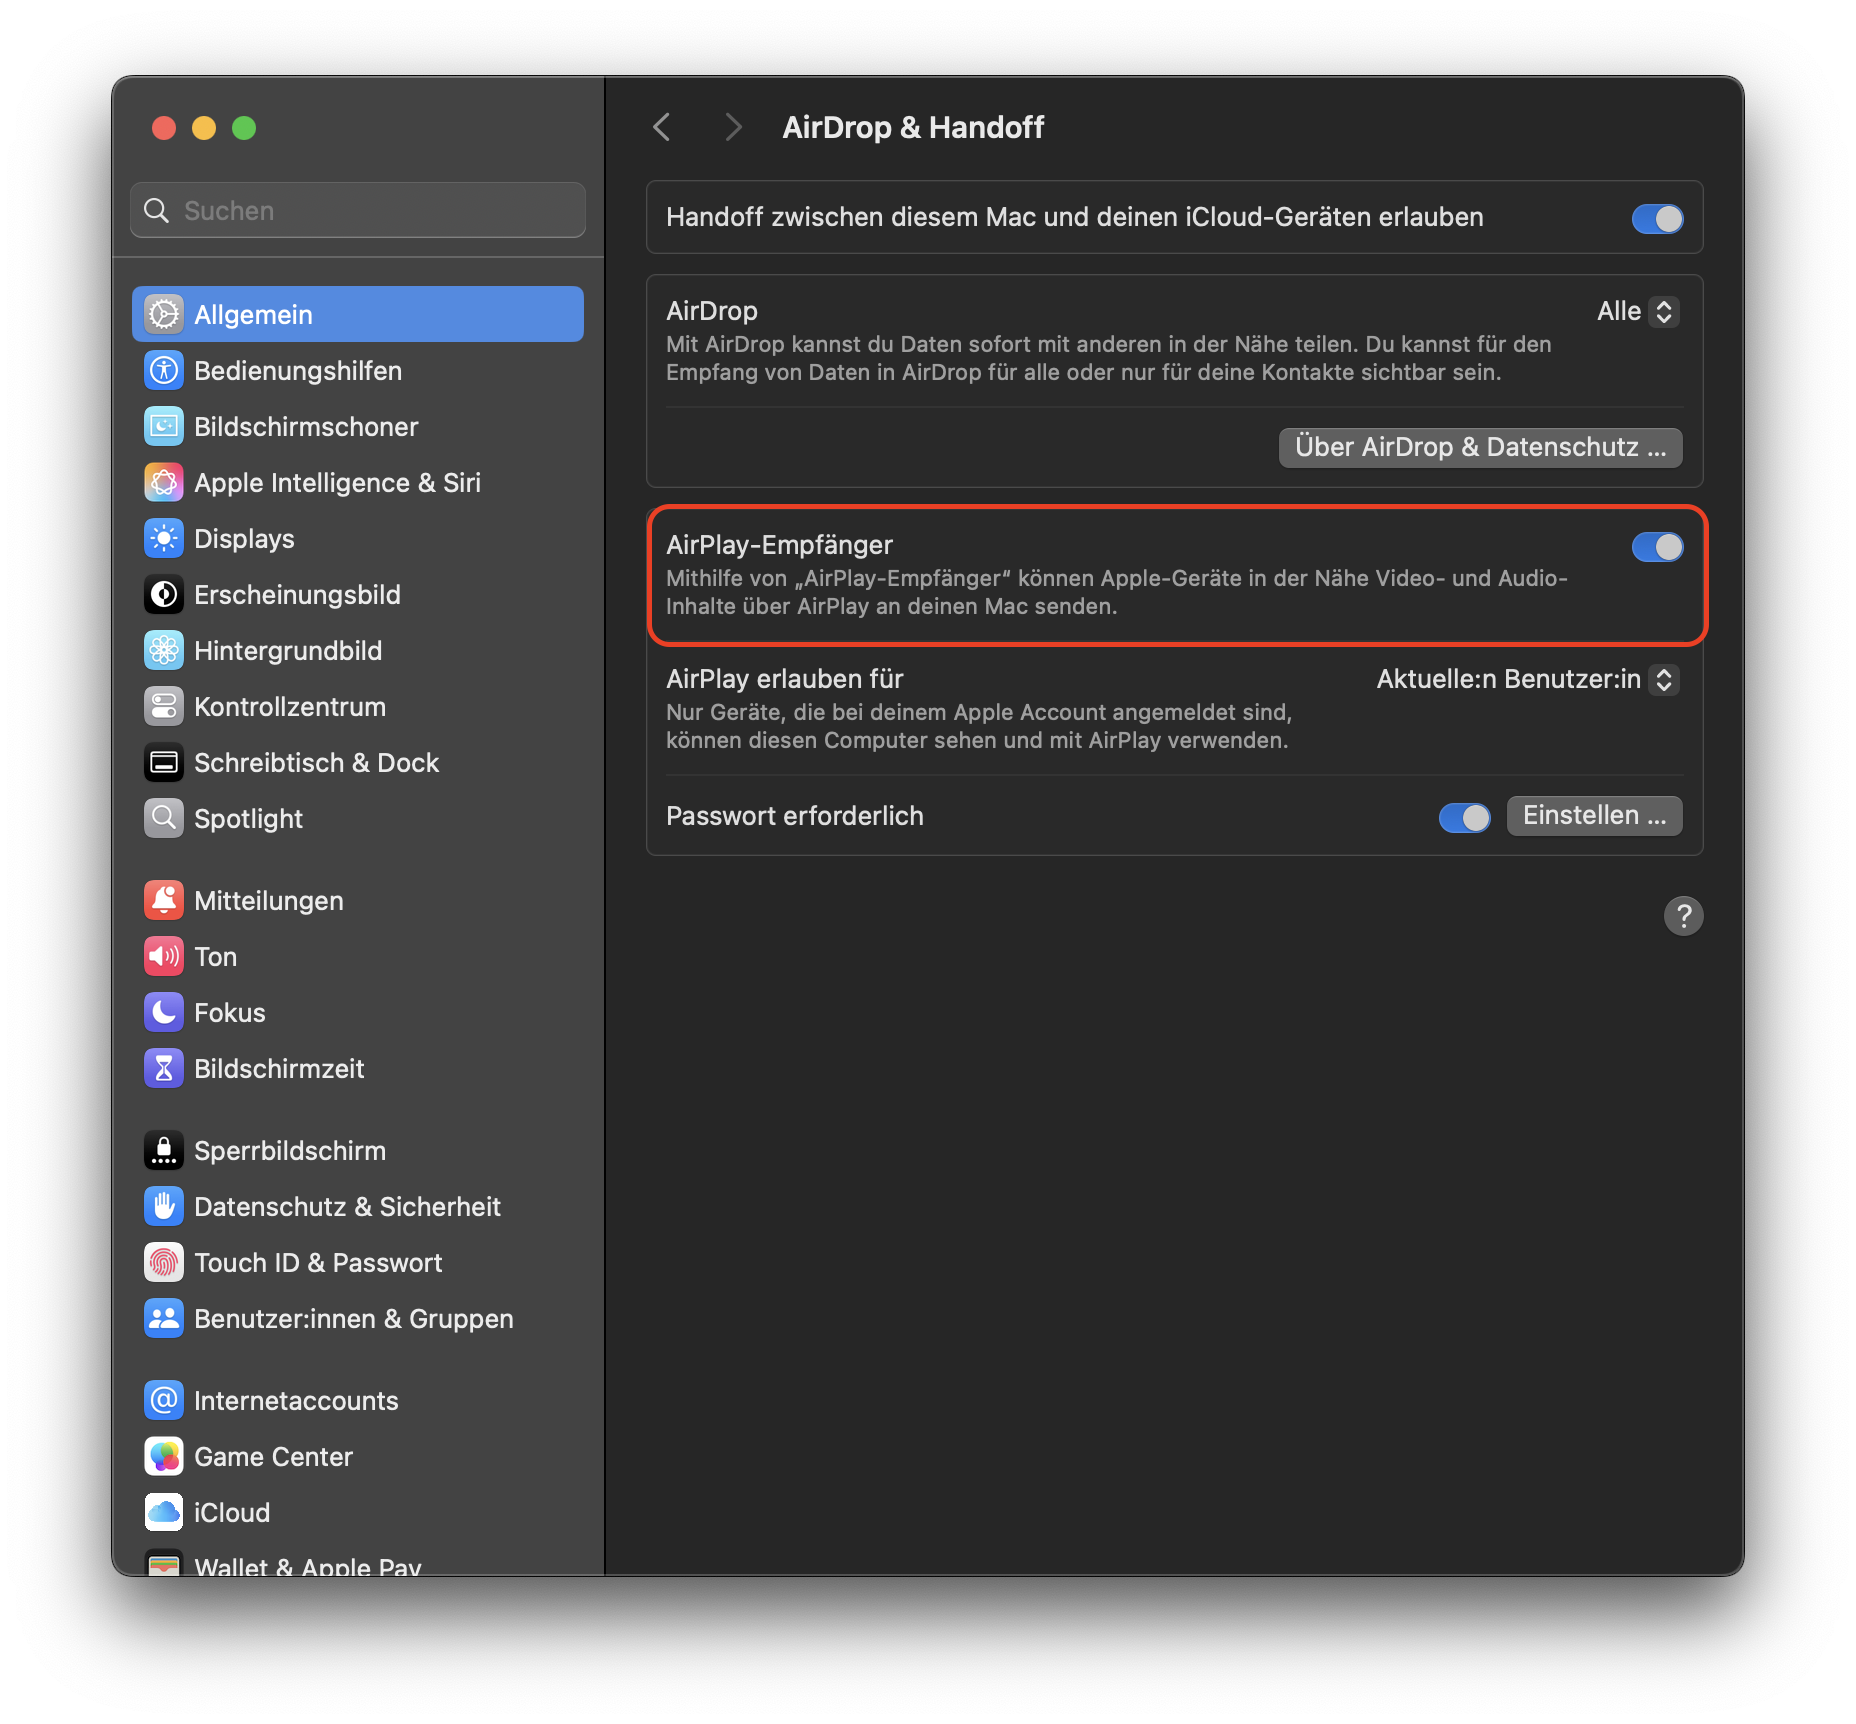This screenshot has height=1724, width=1856.
Task: Disable Handoff zwischen Mac und iCloud-Geräten
Action: [1657, 217]
